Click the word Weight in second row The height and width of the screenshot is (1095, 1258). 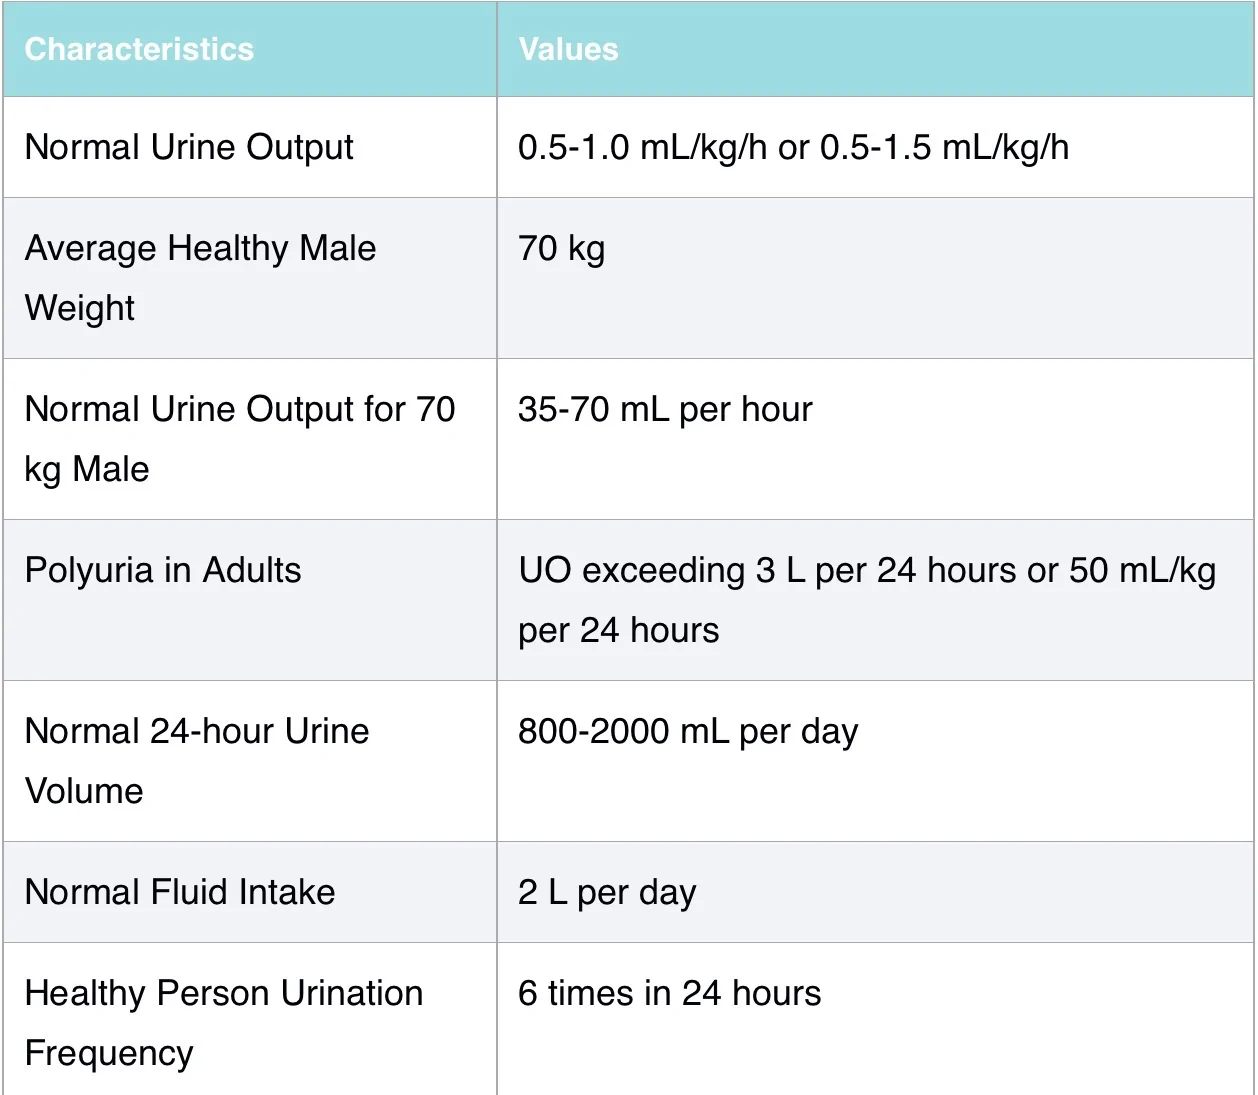[80, 309]
